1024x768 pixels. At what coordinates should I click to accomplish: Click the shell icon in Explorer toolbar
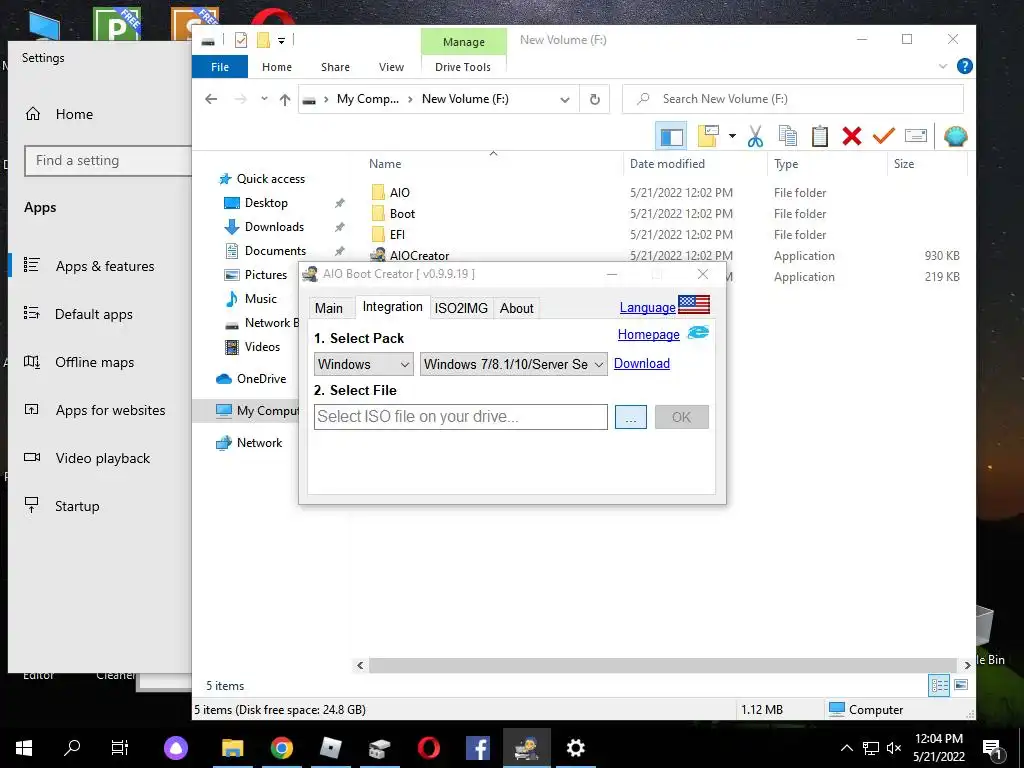pyautogui.click(x=955, y=136)
